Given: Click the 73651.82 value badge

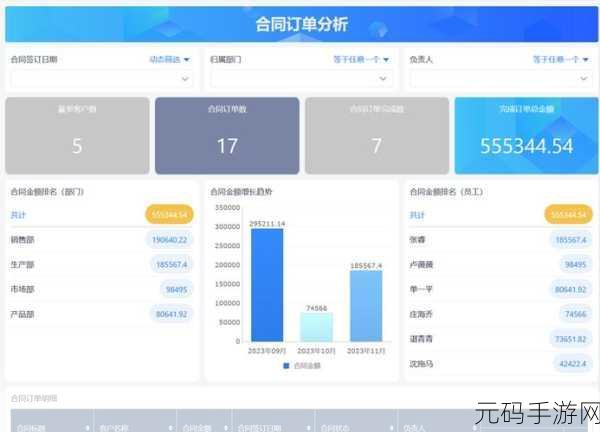Looking at the screenshot, I should pyautogui.click(x=571, y=339).
